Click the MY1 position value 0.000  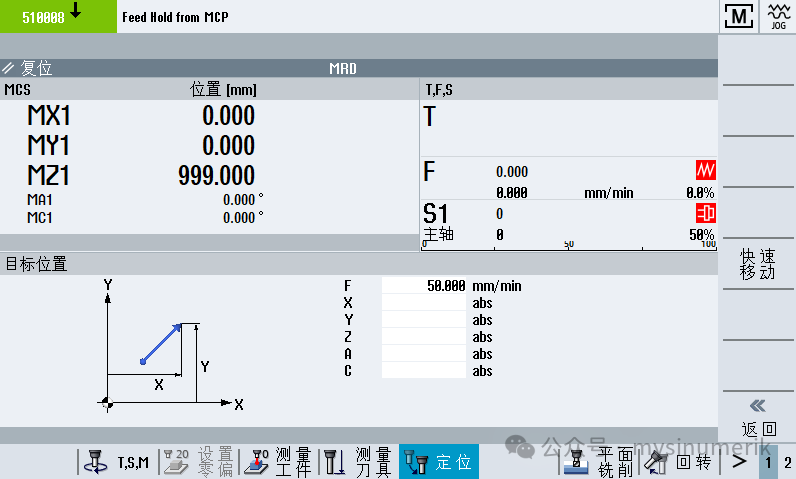(228, 146)
